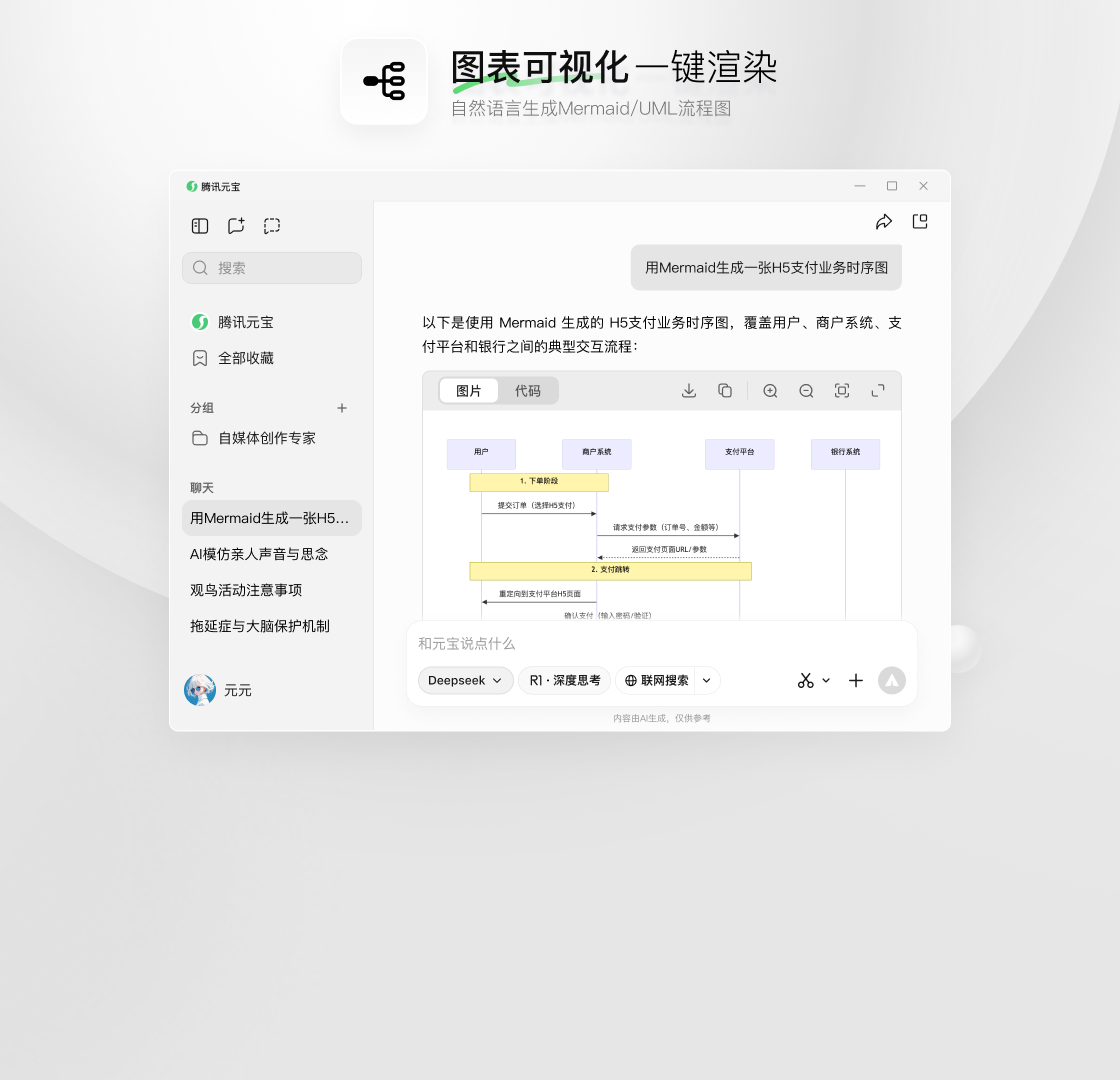
Task: Zoom in on the Mermaid diagram
Action: (x=770, y=391)
